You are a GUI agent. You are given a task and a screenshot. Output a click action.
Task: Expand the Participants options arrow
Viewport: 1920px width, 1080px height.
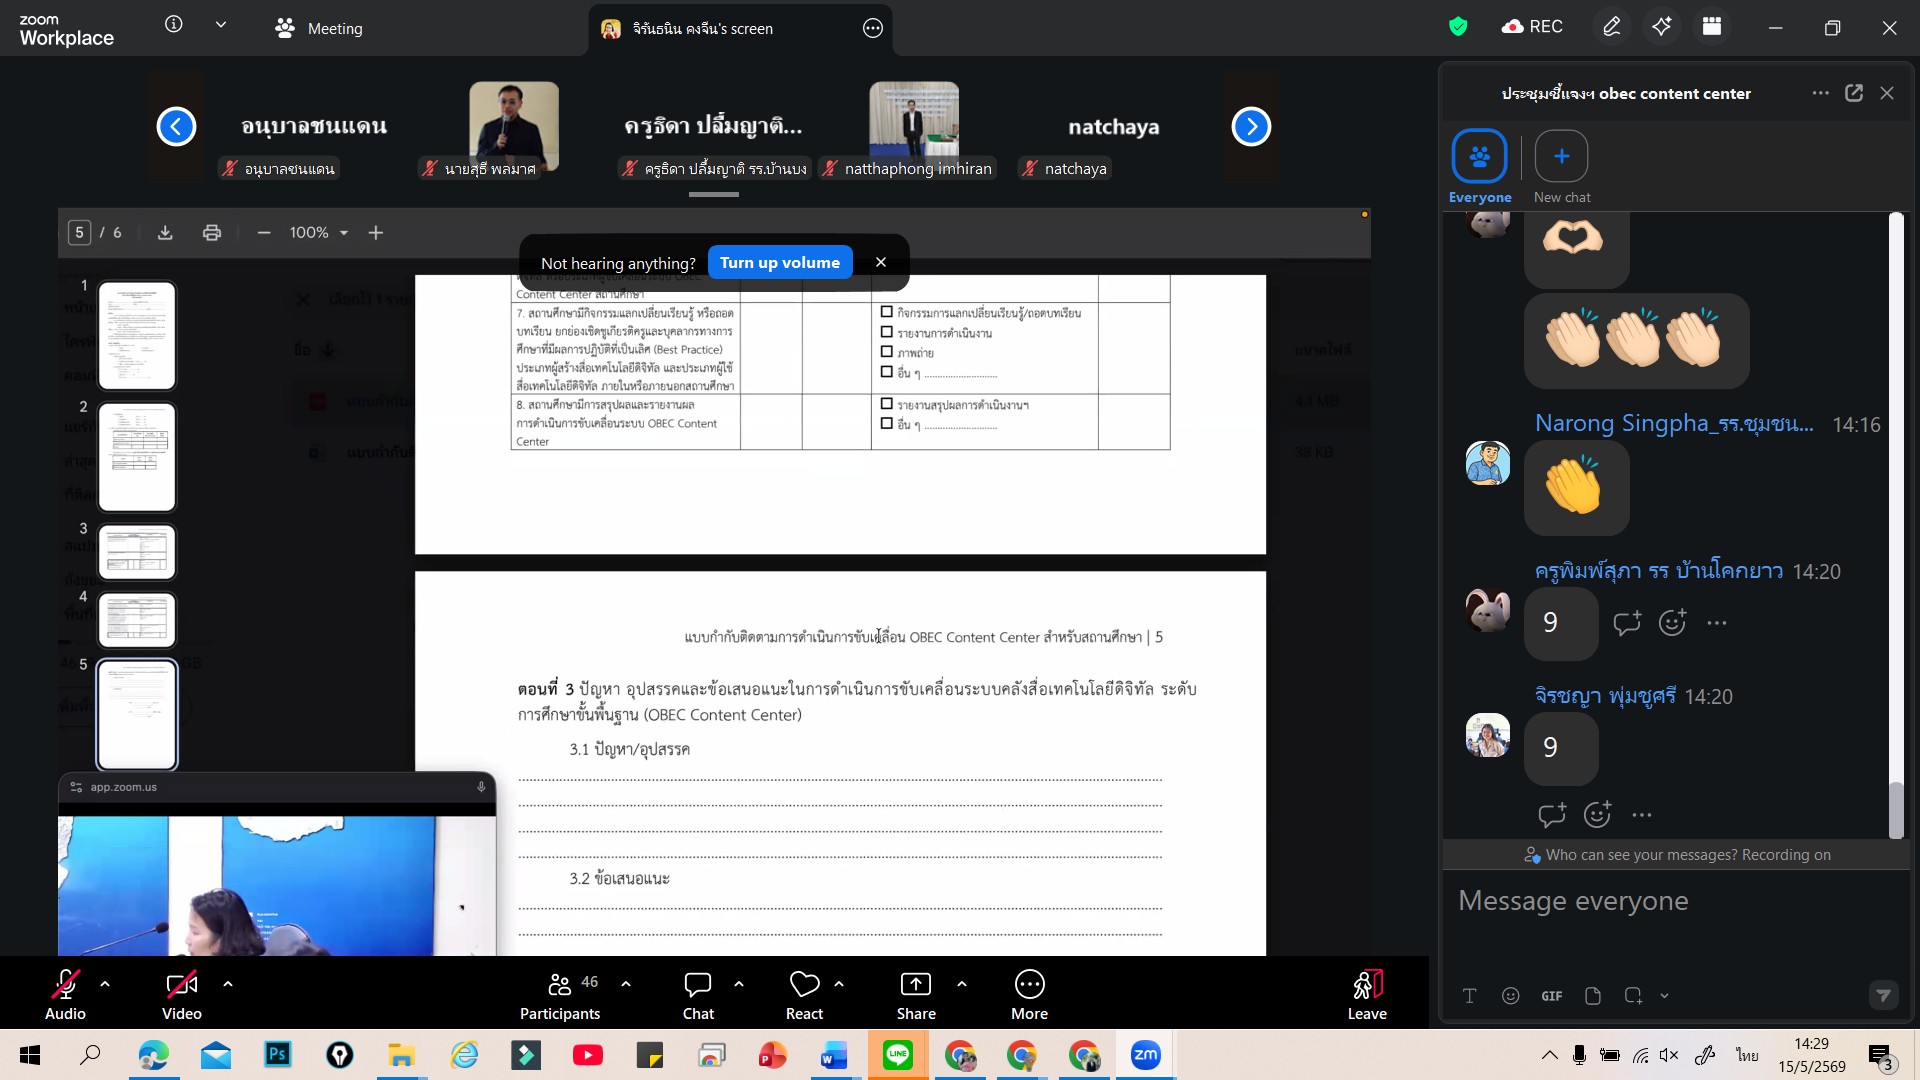coord(626,984)
